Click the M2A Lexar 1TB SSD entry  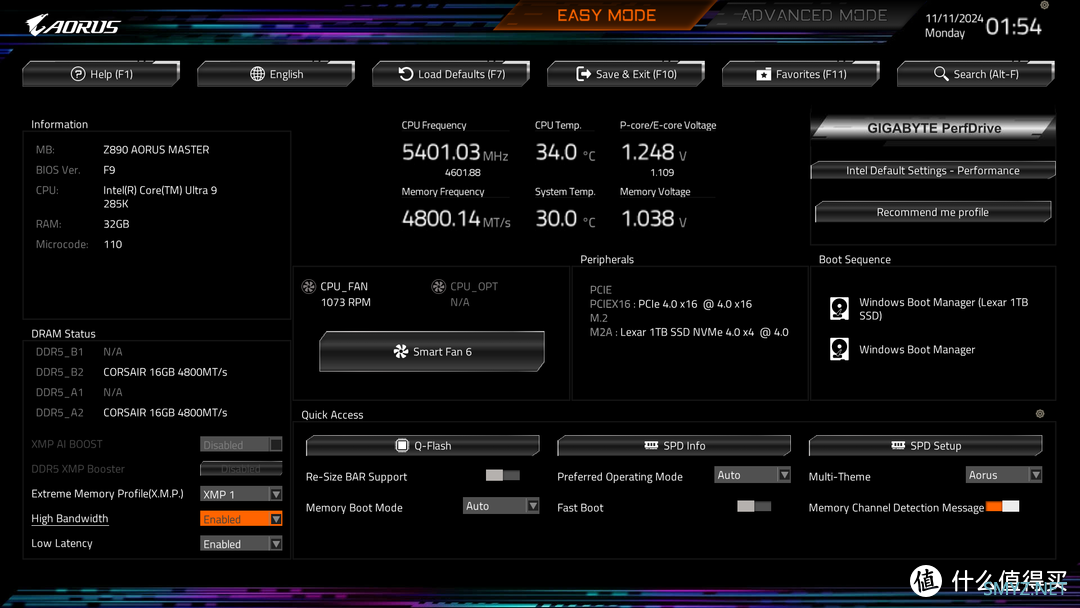689,332
